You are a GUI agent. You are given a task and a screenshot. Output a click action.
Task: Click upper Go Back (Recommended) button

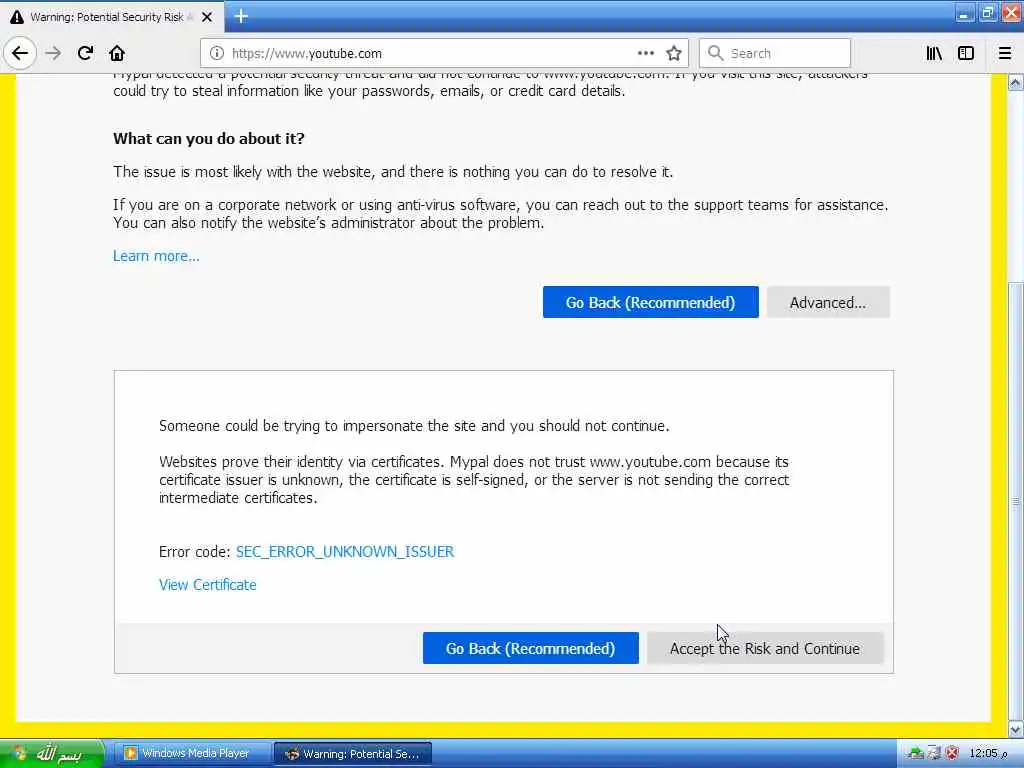pyautogui.click(x=650, y=302)
